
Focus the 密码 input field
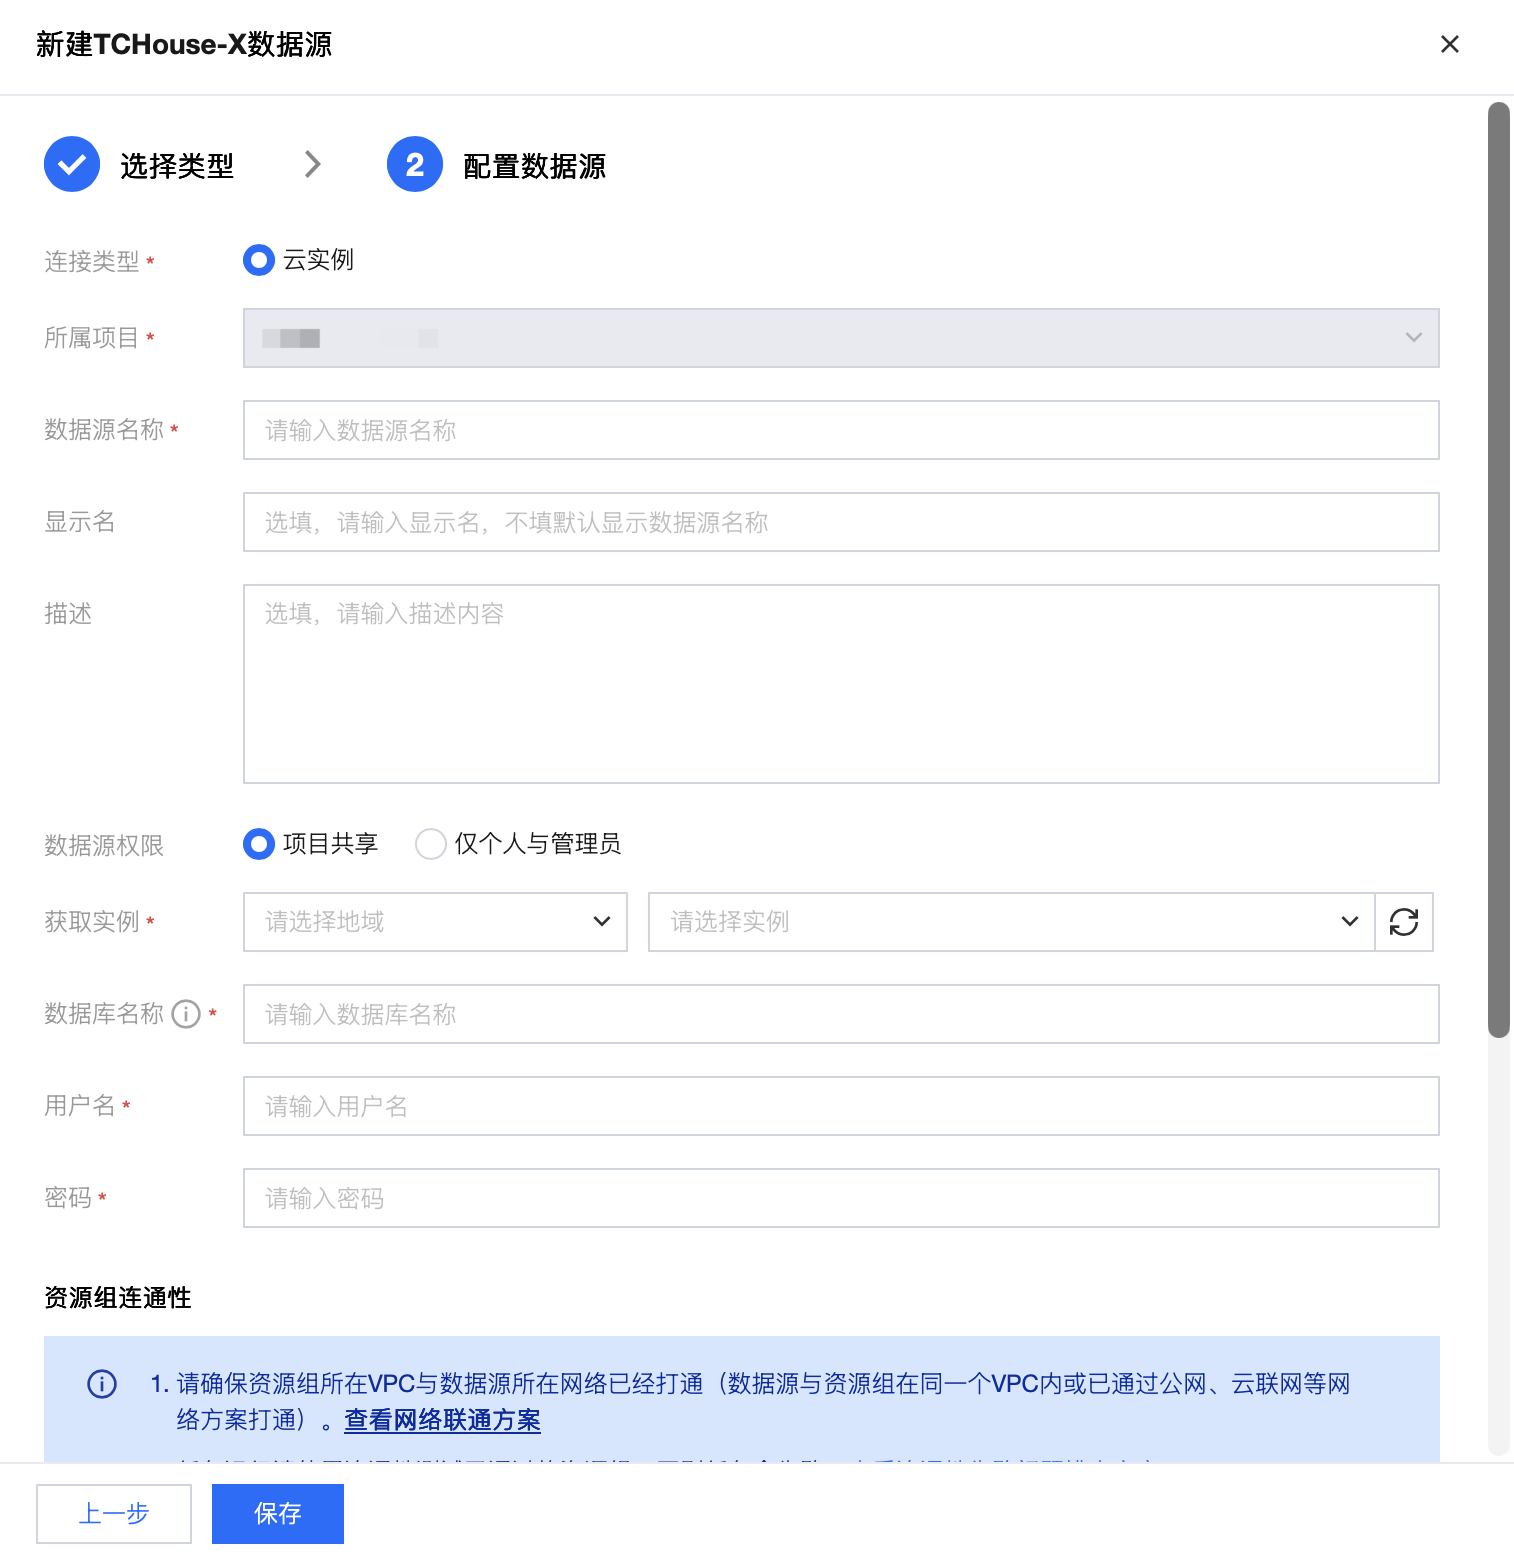(841, 1198)
